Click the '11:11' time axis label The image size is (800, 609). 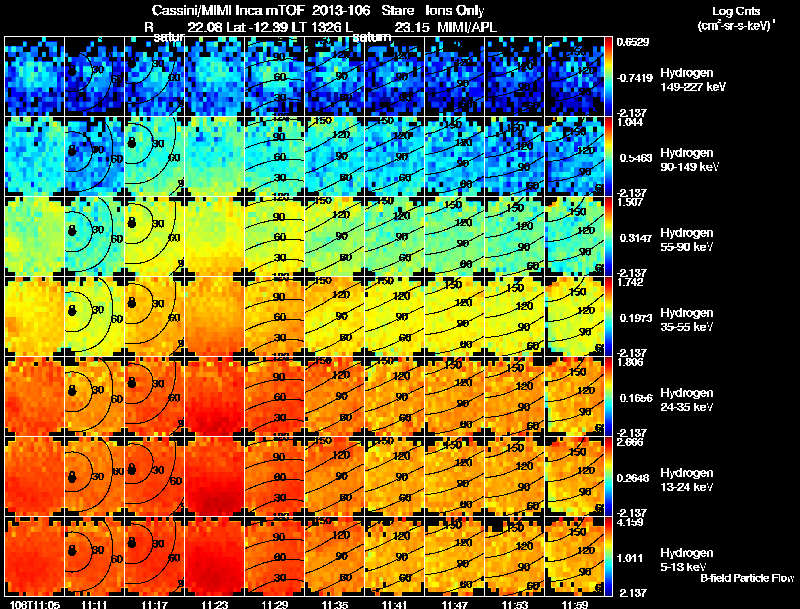click(x=94, y=604)
